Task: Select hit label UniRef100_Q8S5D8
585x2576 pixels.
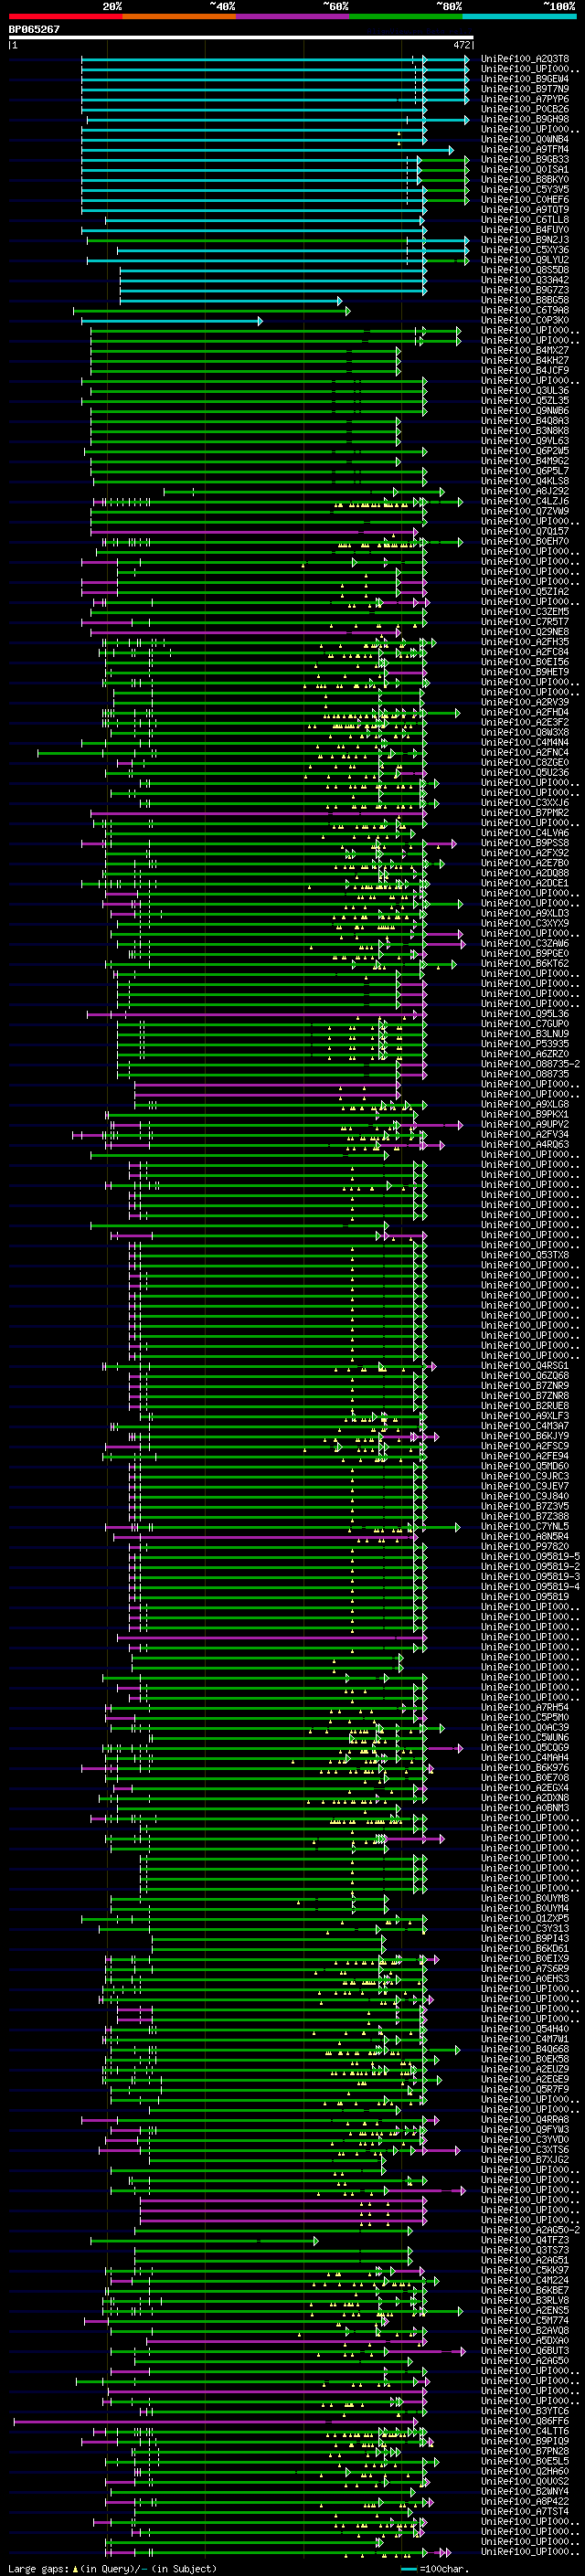Action: click(x=525, y=270)
